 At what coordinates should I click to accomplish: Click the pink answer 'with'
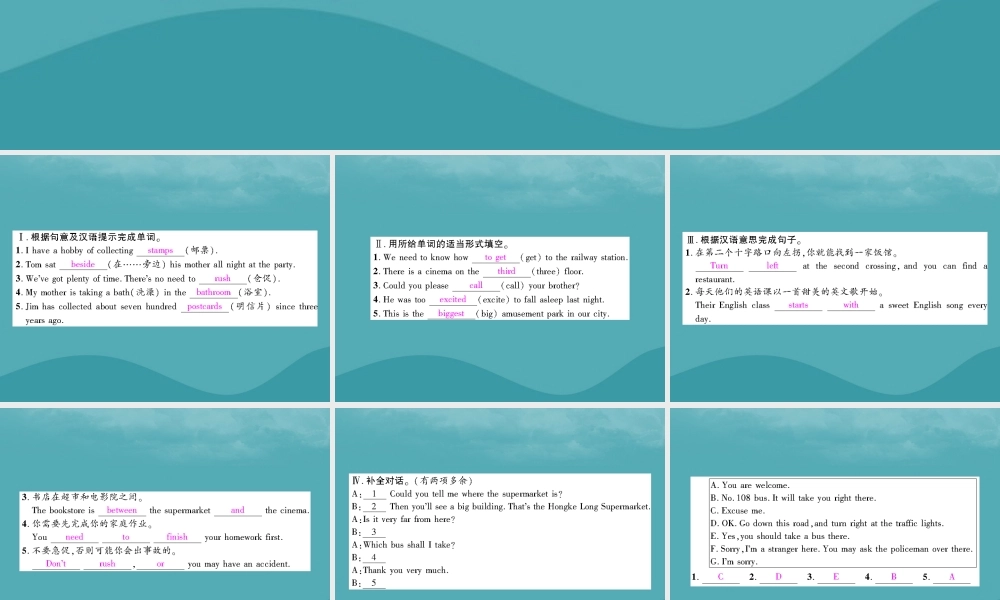pos(851,305)
